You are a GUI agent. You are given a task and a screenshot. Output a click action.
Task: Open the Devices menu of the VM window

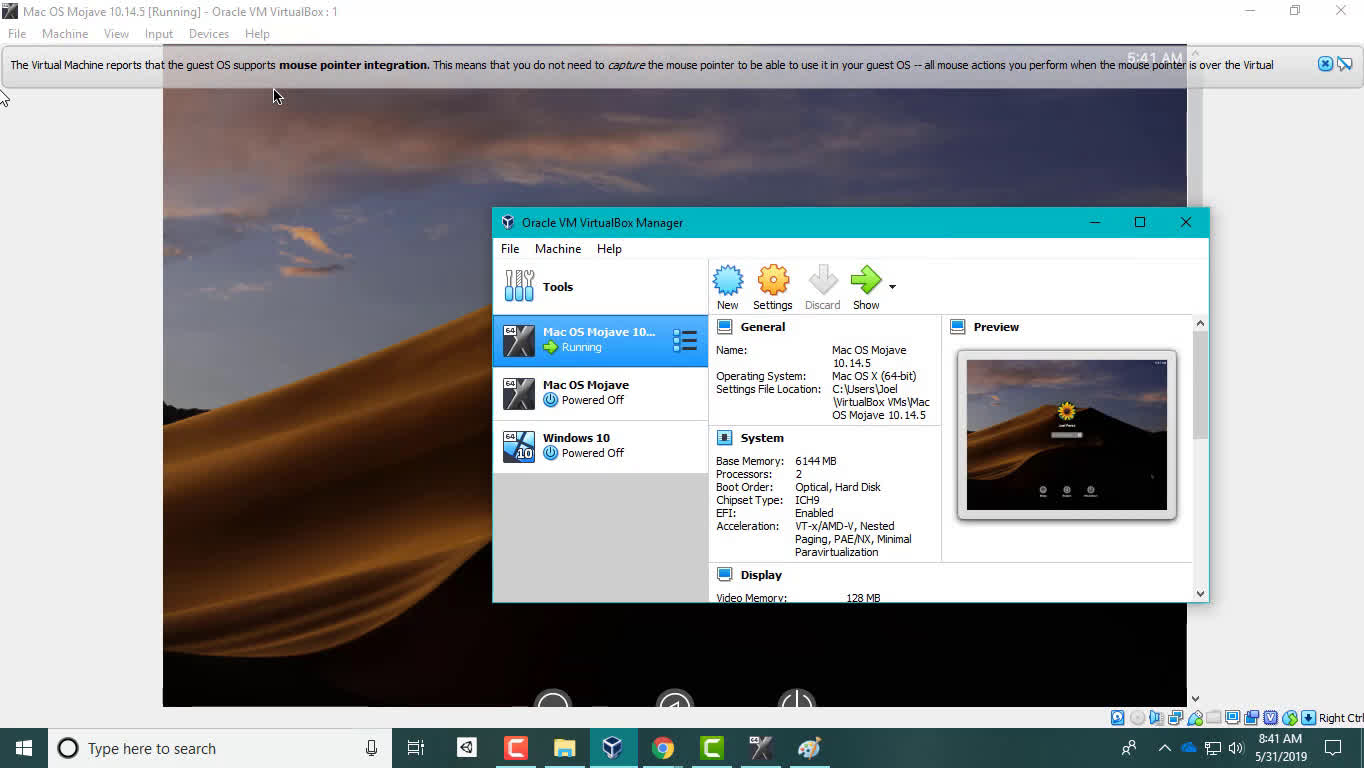[209, 34]
